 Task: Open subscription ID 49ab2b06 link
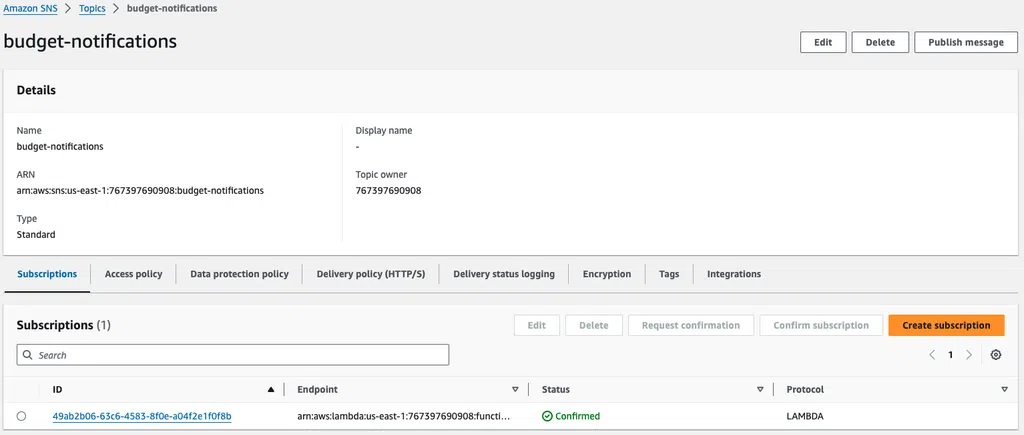pos(142,416)
